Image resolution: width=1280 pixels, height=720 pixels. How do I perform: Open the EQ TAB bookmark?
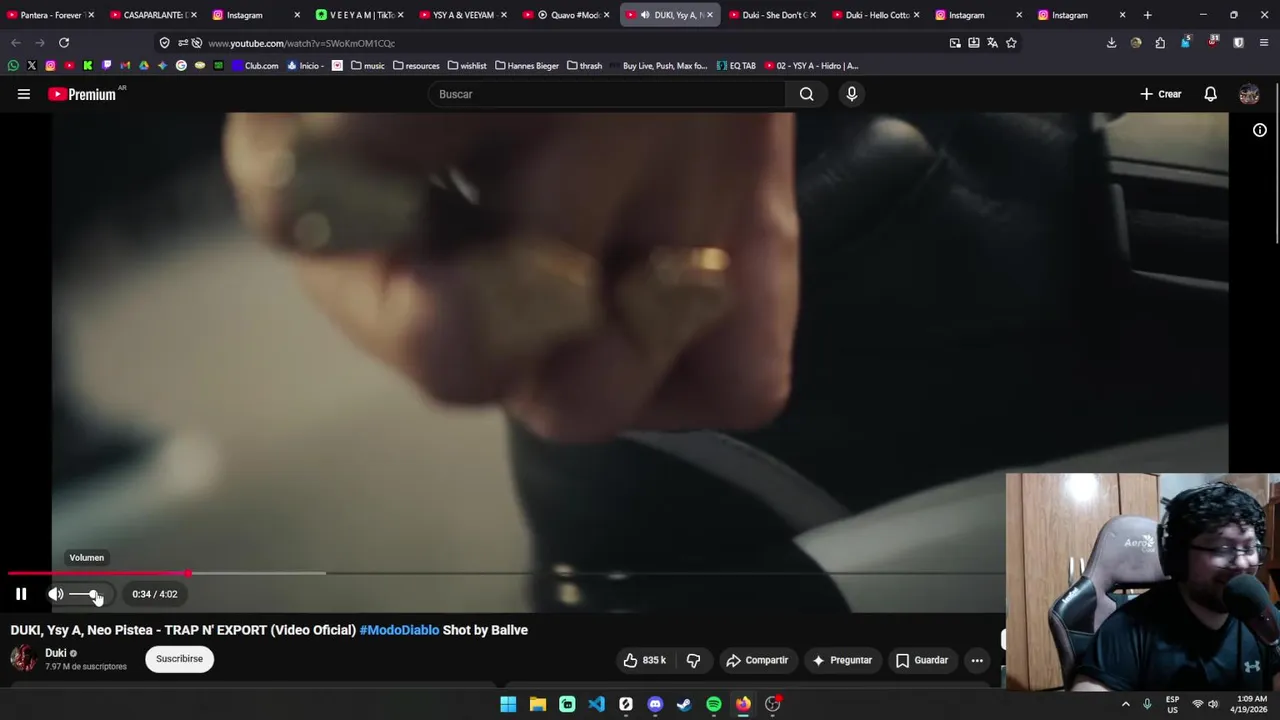[x=736, y=66]
